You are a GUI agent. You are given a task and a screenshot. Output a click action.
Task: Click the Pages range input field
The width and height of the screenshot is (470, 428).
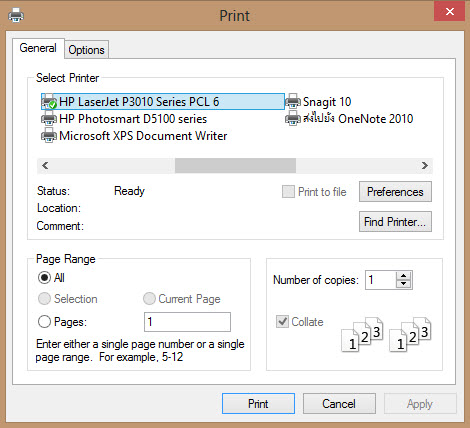[187, 322]
